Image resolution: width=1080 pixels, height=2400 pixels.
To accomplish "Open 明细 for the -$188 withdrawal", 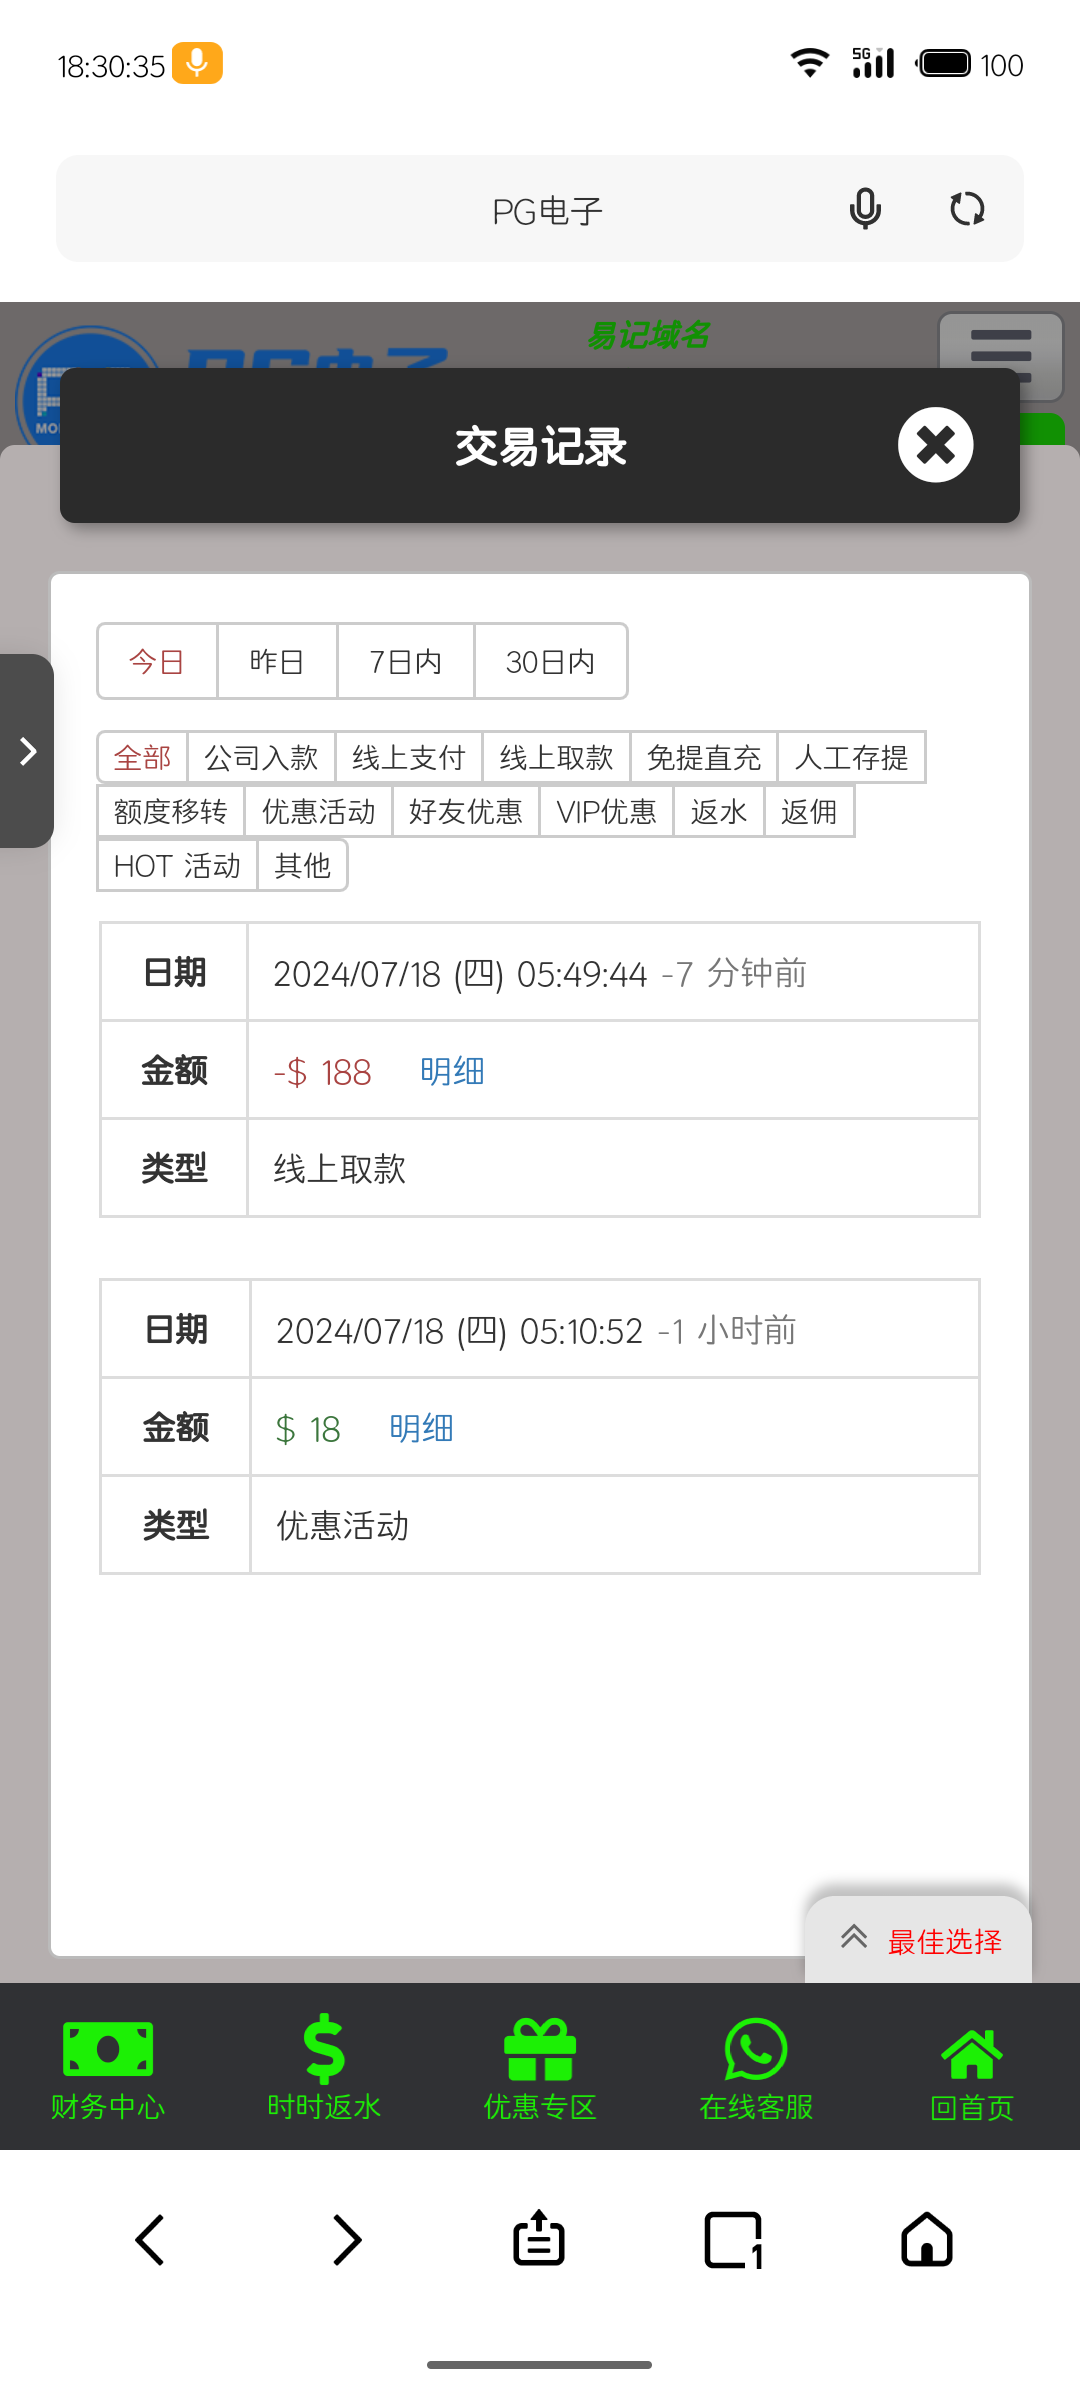I will tap(452, 1072).
